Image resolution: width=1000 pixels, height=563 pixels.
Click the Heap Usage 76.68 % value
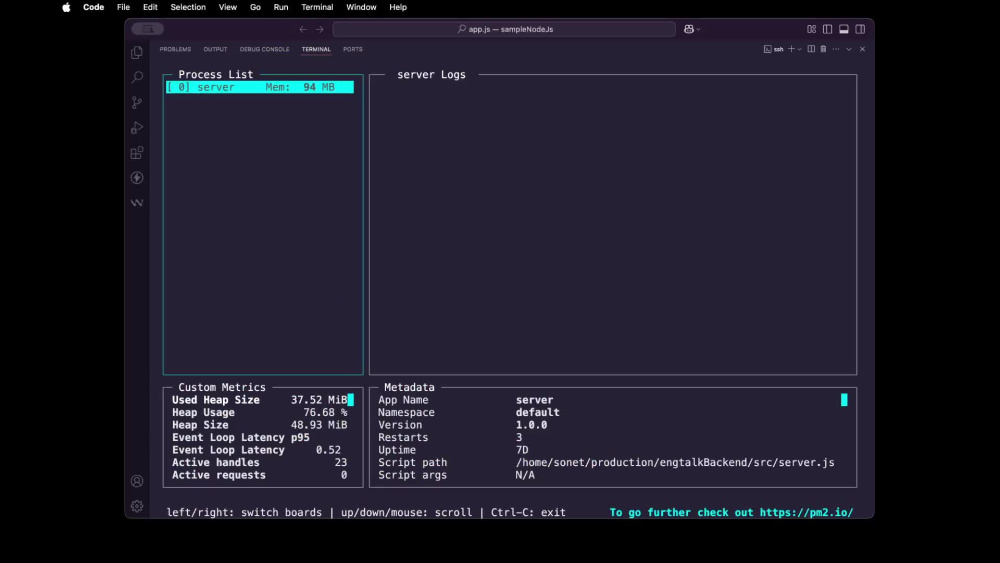tap(325, 413)
